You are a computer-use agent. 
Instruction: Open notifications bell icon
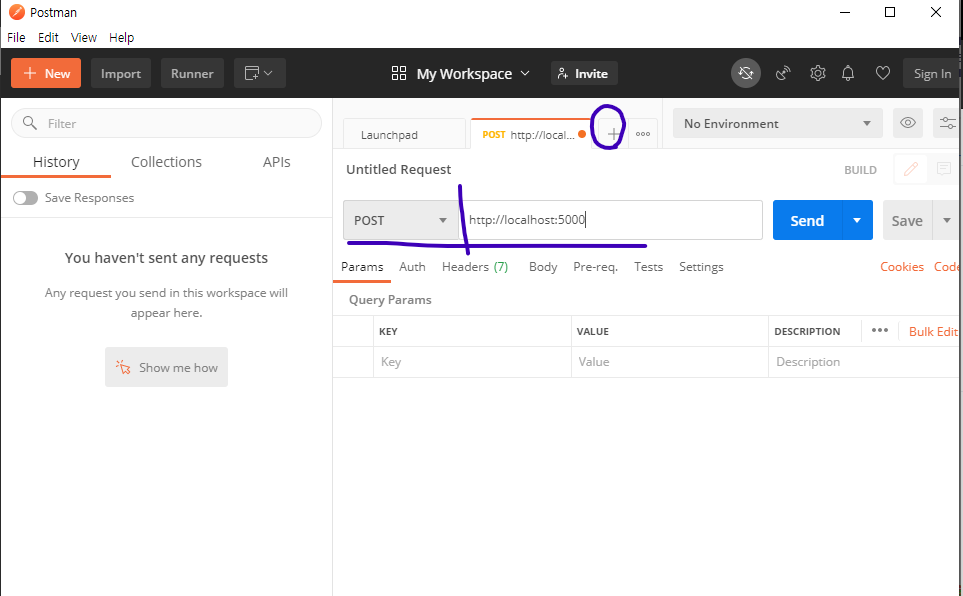(848, 74)
